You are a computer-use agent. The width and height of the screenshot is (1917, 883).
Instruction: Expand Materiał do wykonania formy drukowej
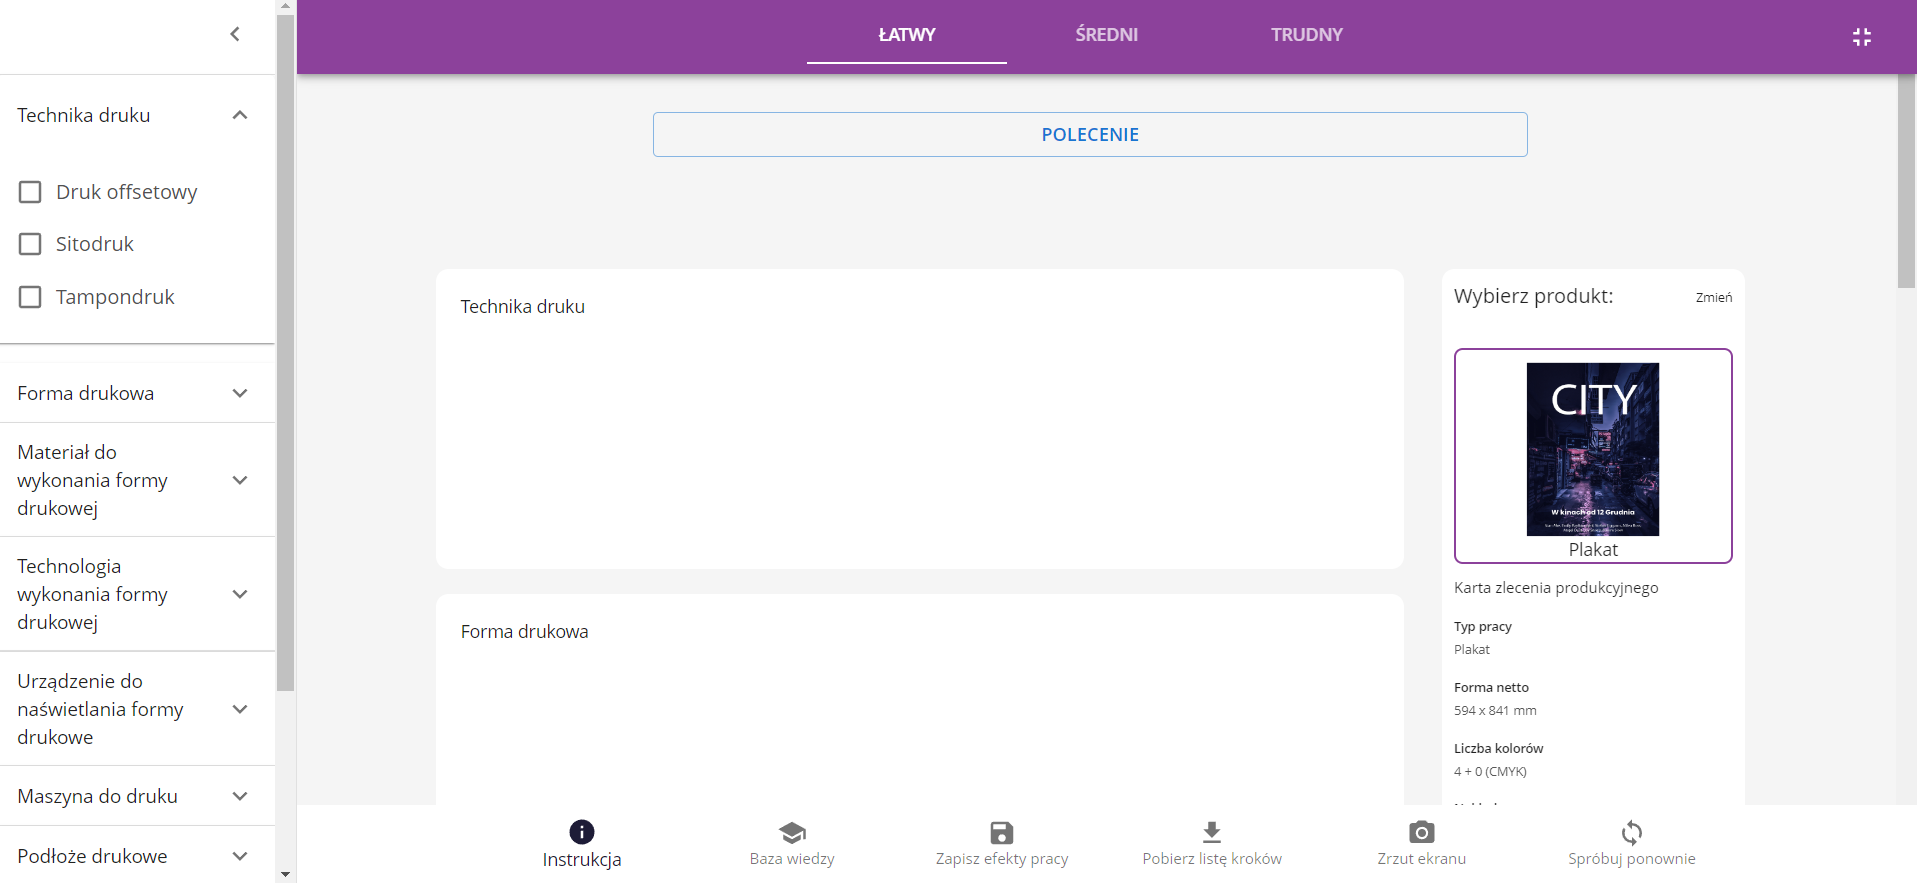[240, 480]
